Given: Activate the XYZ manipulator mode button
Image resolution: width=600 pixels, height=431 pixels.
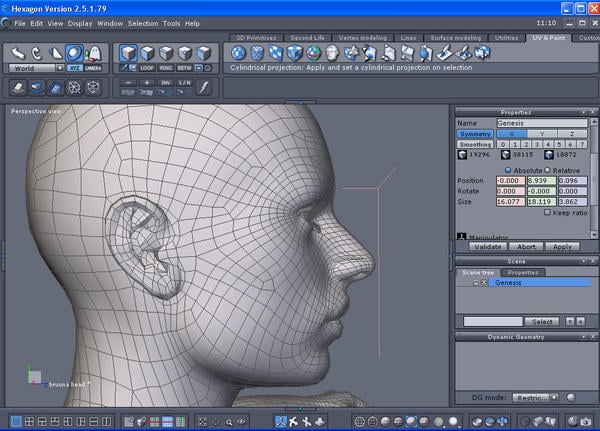Looking at the screenshot, I should (x=75, y=68).
